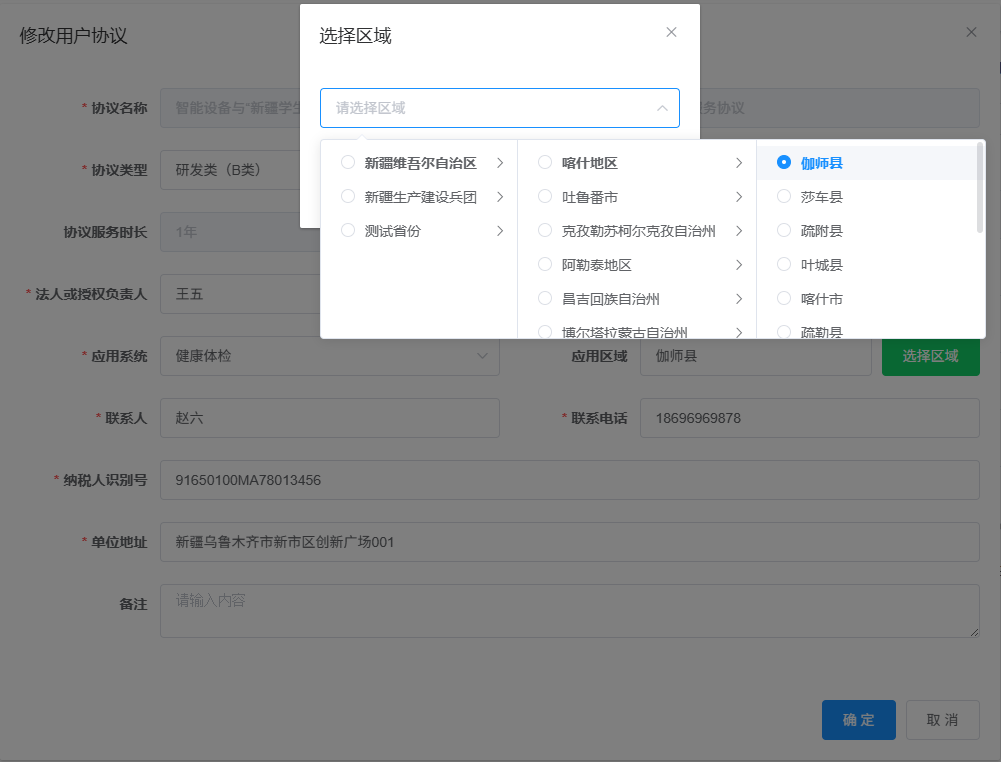Choose the 喀什地区 radio button
Image resolution: width=1001 pixels, height=762 pixels.
pyautogui.click(x=545, y=163)
